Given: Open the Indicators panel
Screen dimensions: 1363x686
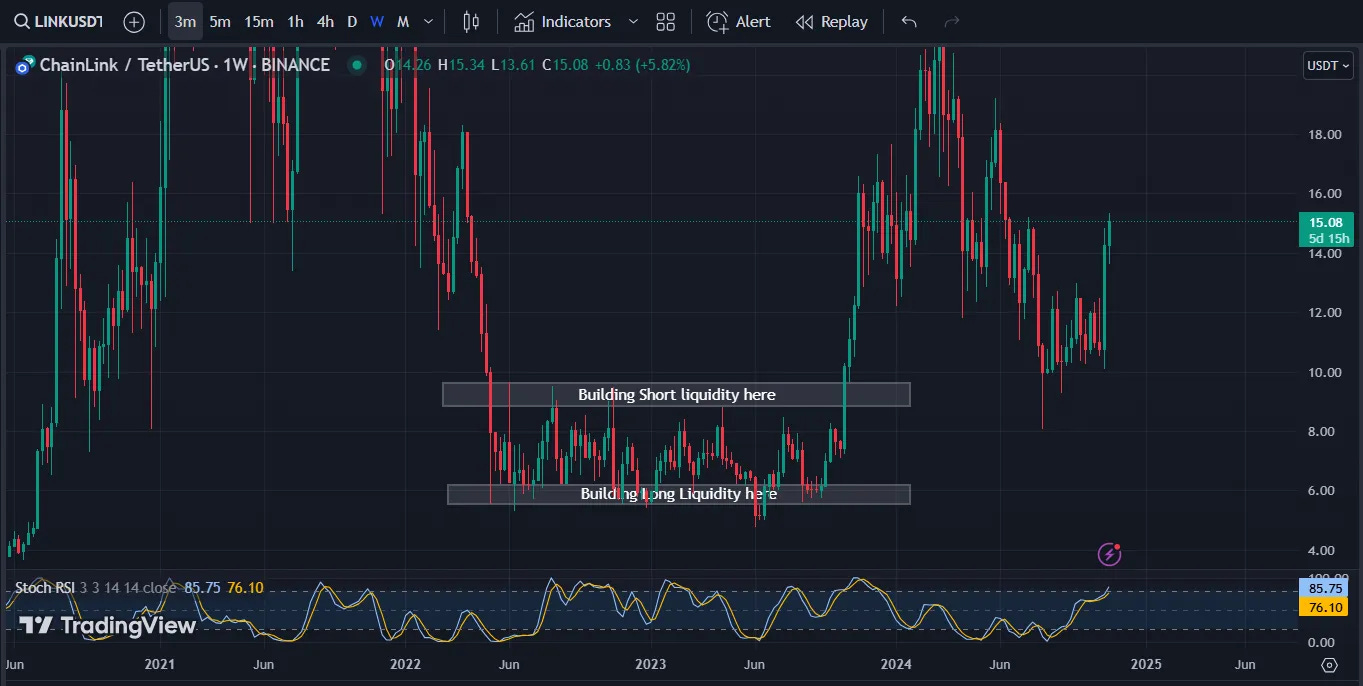Looking at the screenshot, I should pyautogui.click(x=563, y=21).
